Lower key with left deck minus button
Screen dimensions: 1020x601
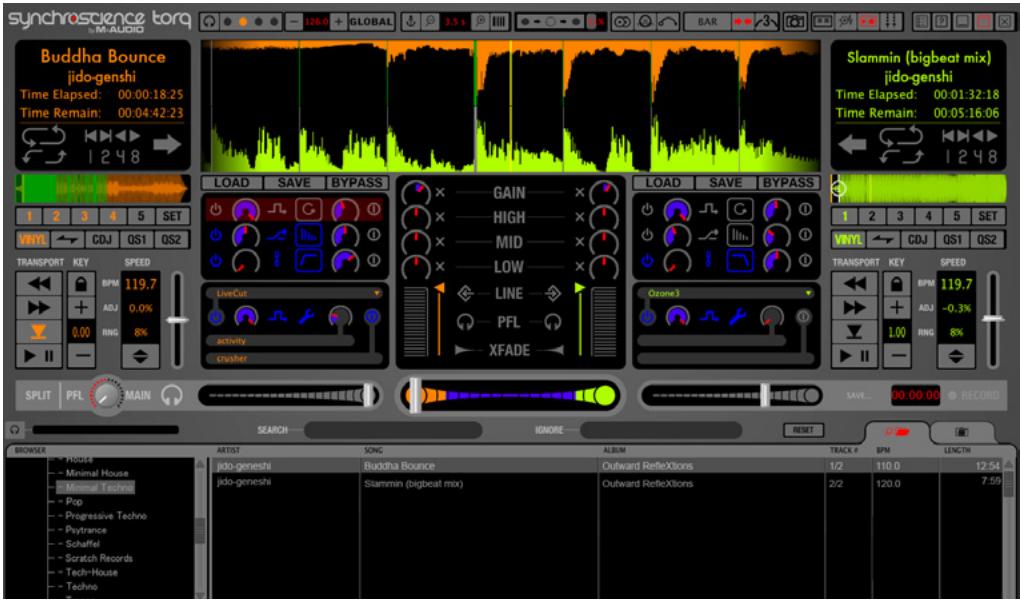[81, 356]
